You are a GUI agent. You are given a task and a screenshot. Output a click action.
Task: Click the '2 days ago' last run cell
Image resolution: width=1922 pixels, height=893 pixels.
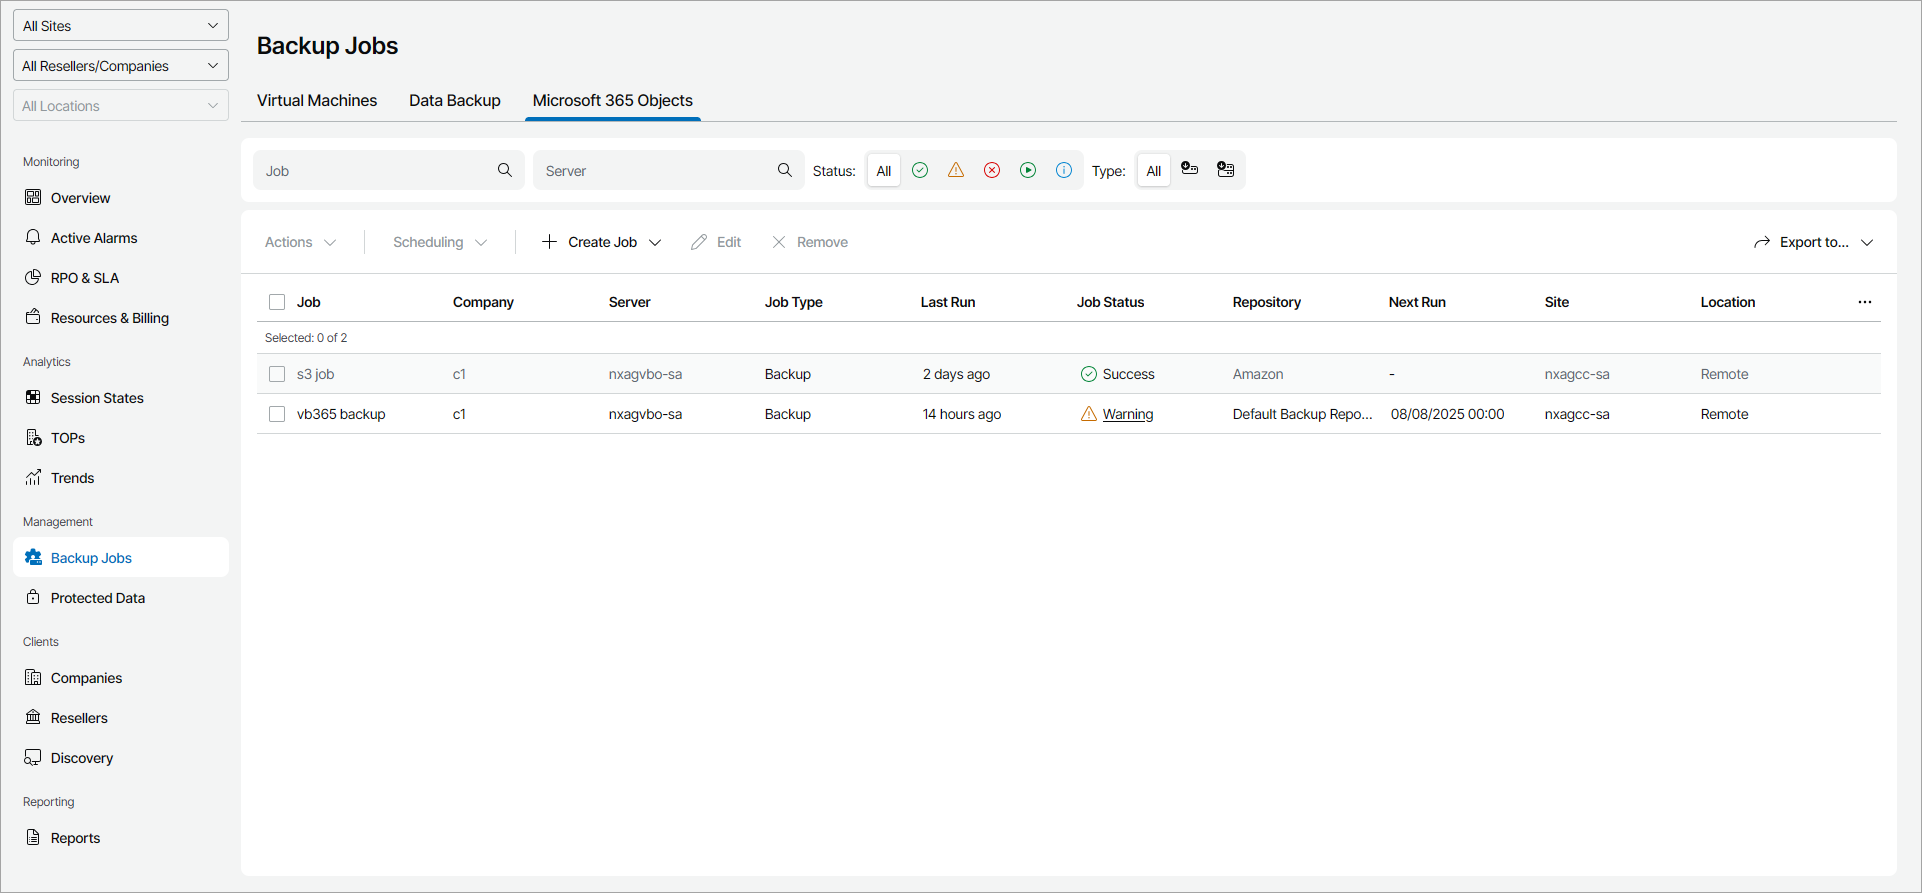pyautogui.click(x=957, y=374)
